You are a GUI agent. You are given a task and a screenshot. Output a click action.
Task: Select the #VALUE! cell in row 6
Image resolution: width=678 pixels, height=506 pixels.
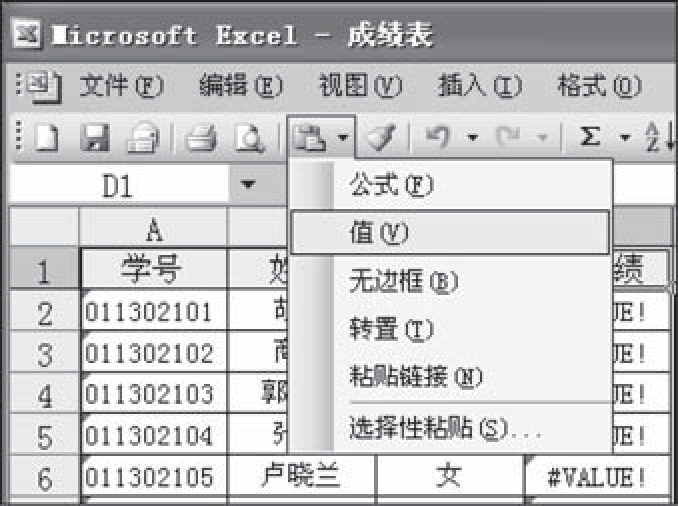(598, 476)
